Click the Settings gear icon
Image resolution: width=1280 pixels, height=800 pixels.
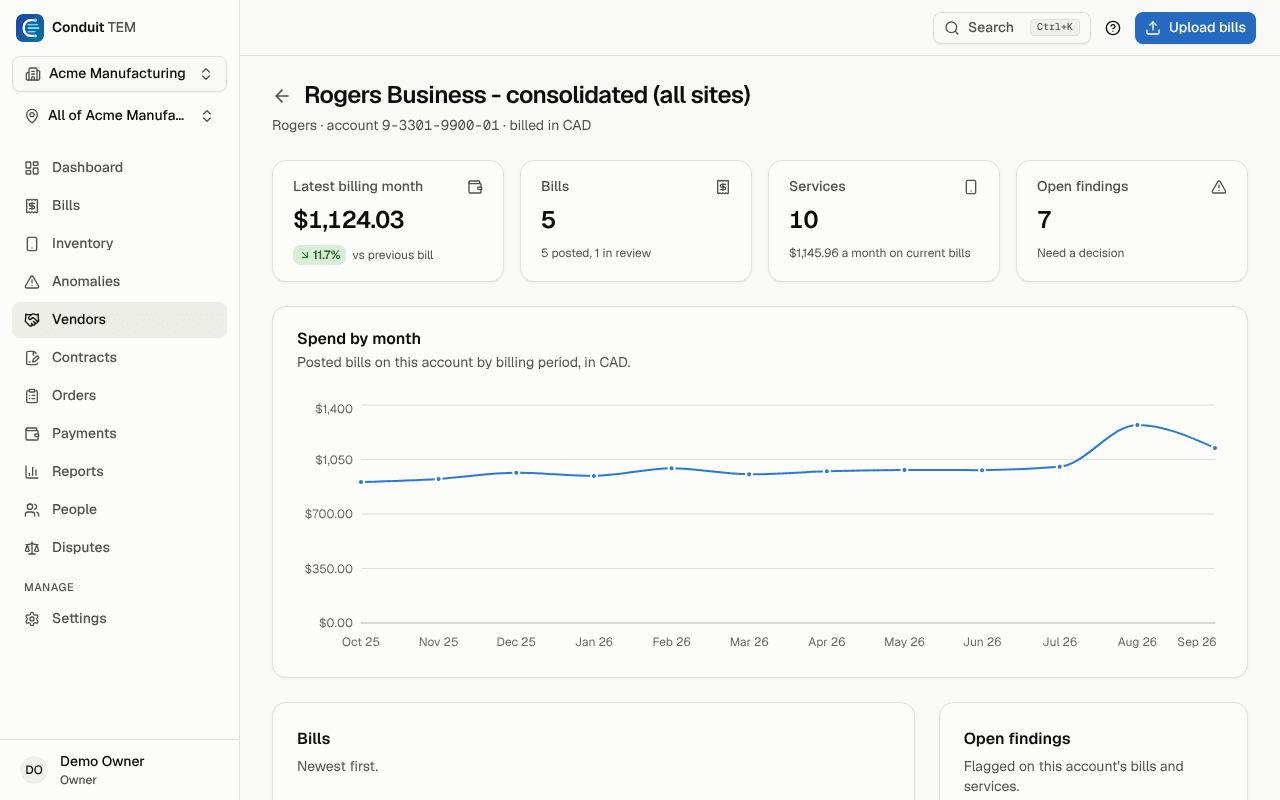32,619
